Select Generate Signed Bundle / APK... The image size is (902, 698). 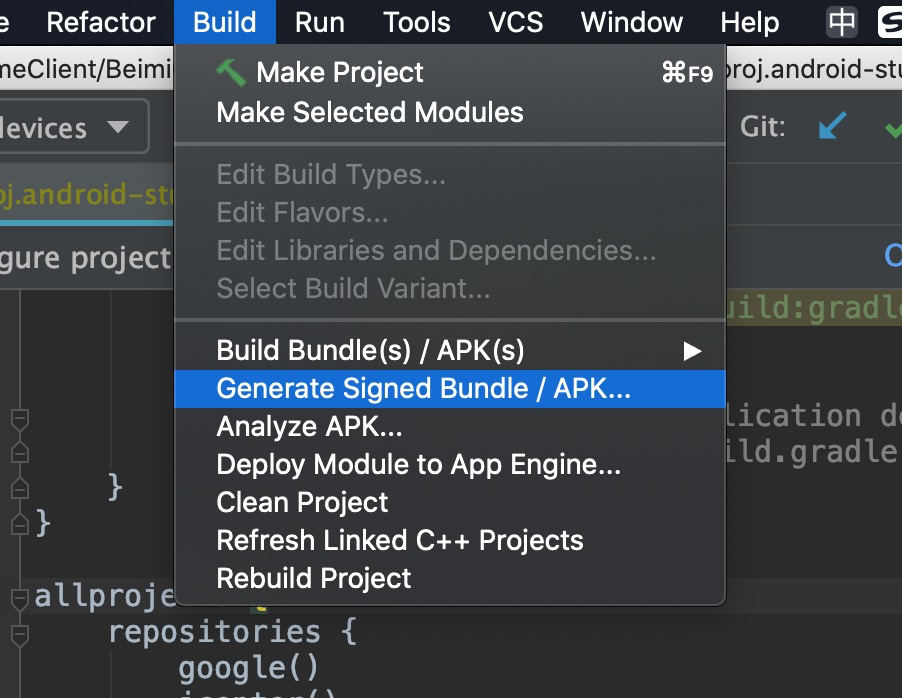click(x=450, y=389)
